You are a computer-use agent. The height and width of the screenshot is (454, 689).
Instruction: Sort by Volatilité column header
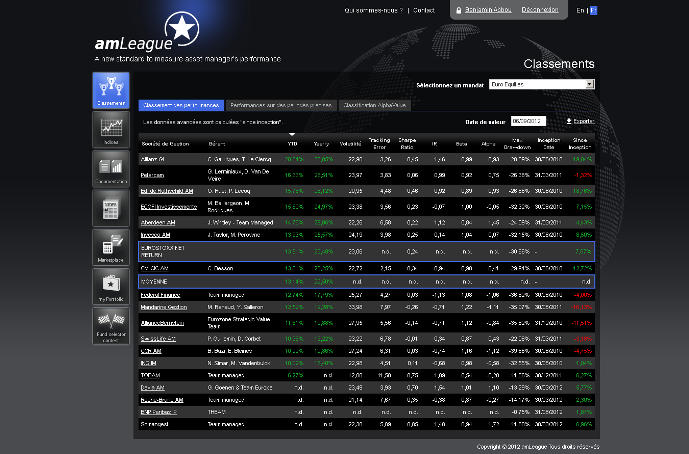click(x=350, y=144)
